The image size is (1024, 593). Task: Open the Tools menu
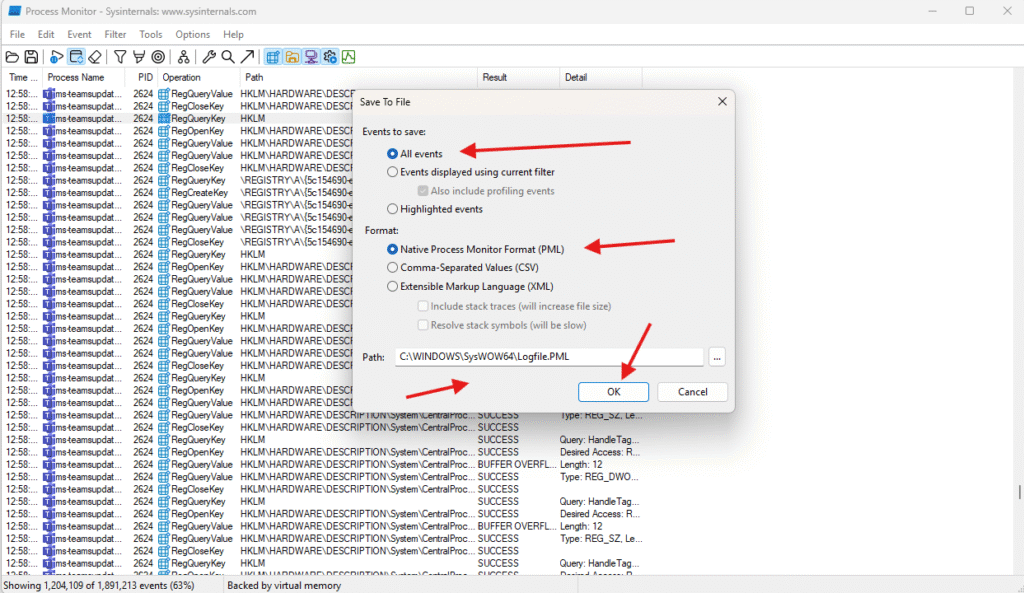(151, 34)
